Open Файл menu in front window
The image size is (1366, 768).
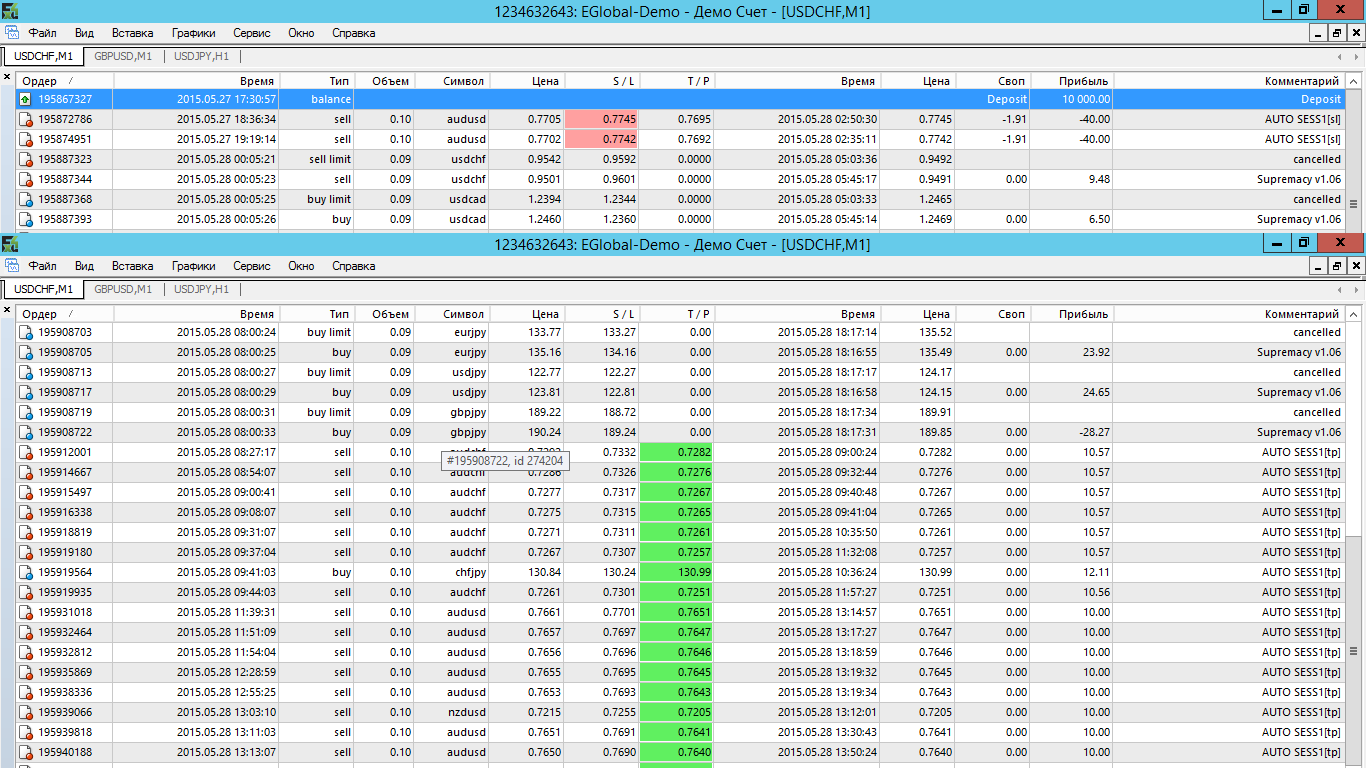click(43, 266)
